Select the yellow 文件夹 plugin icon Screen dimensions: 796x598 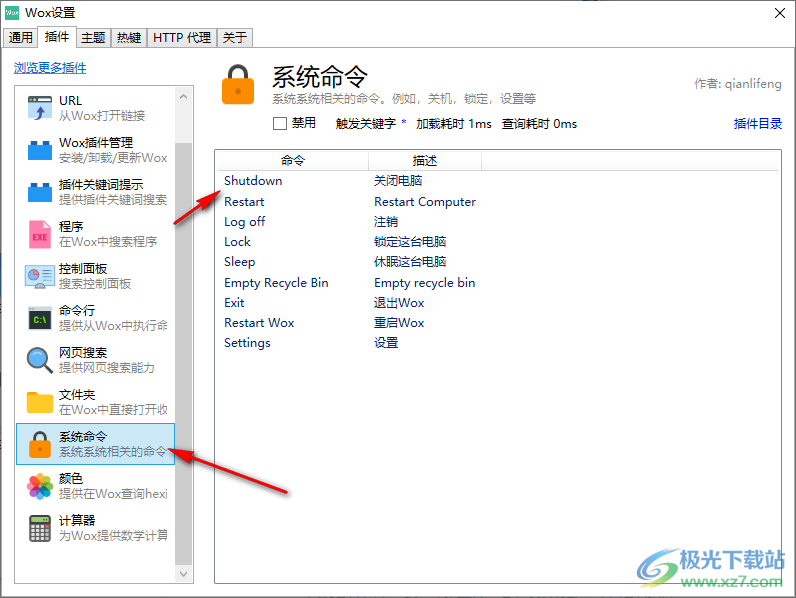tap(40, 402)
